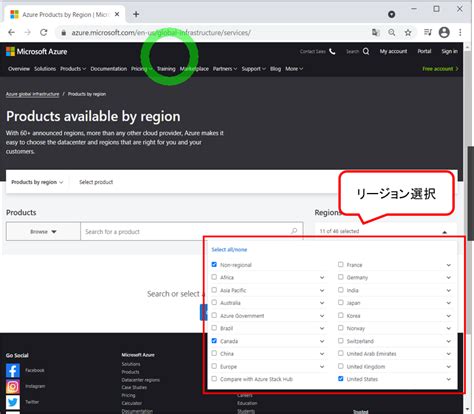Check the Europe checkbox

pos(214,366)
